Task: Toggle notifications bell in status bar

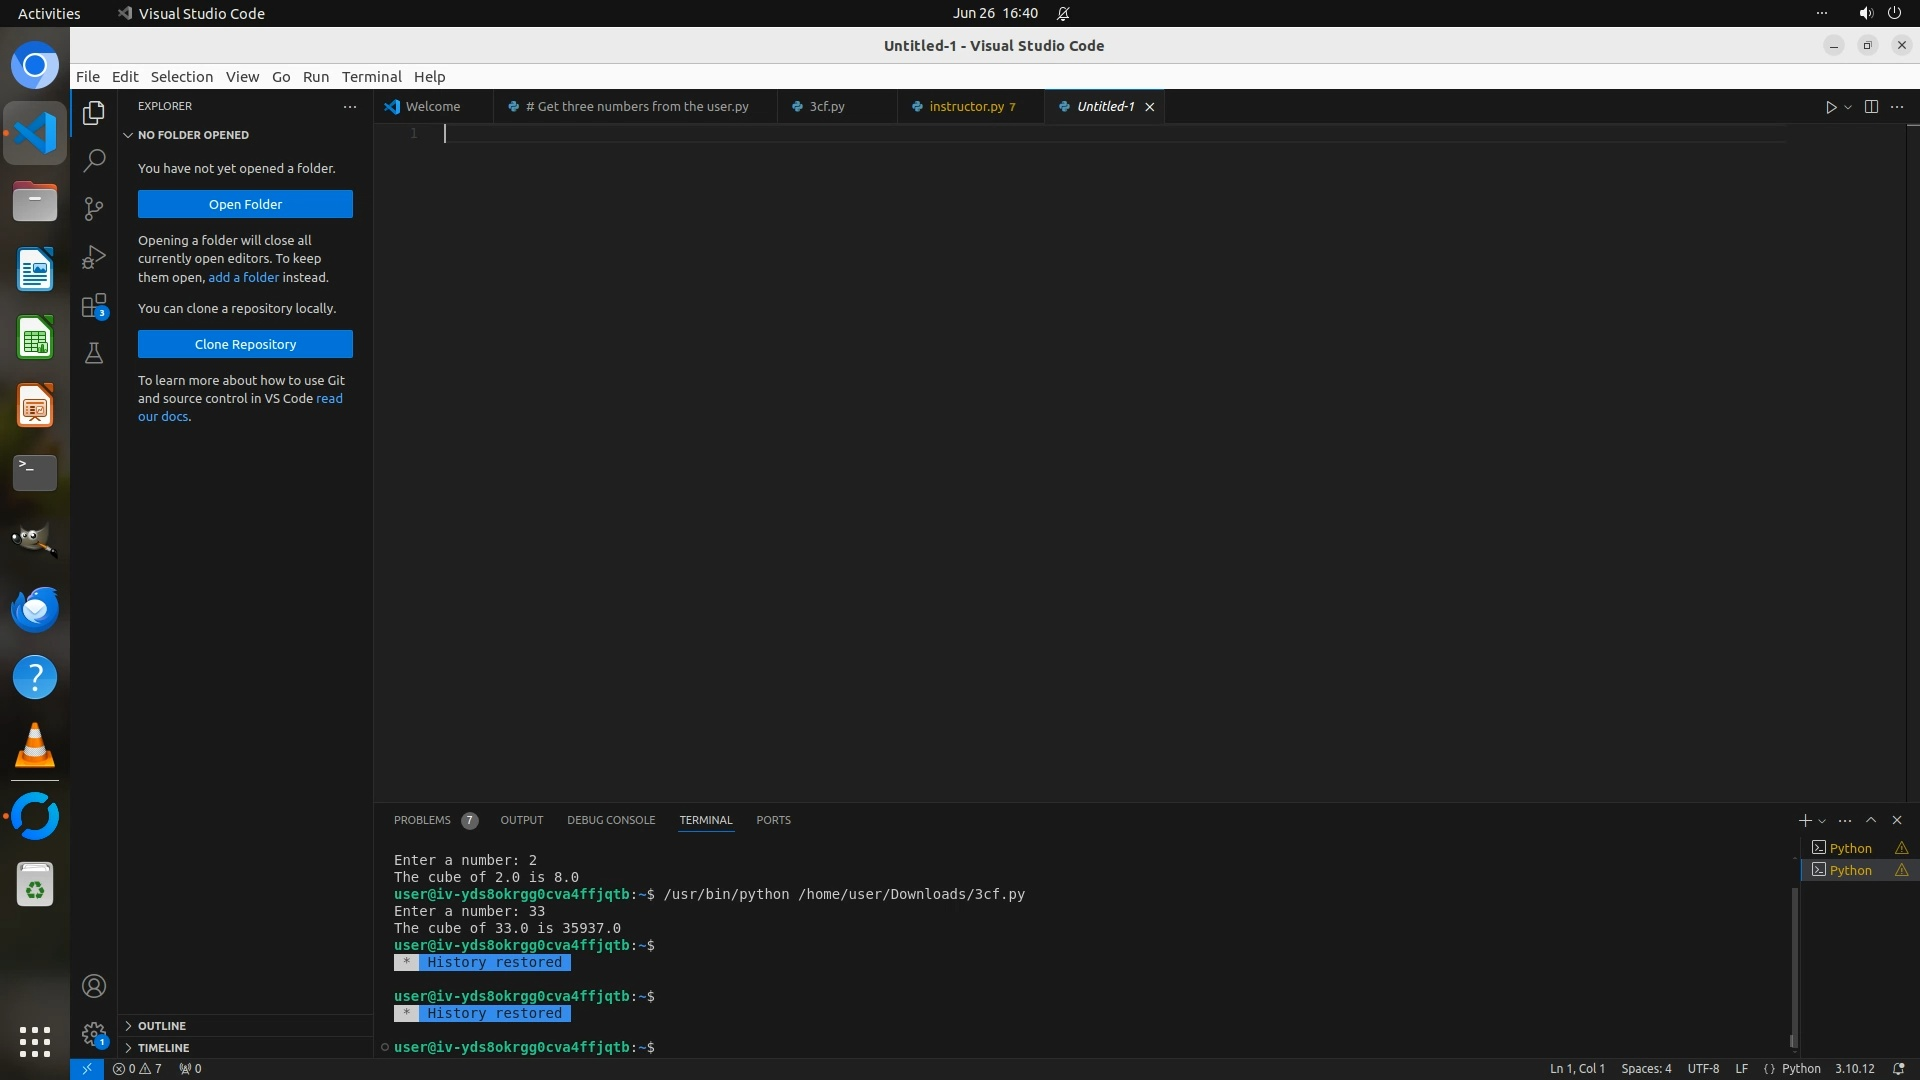Action: (x=1898, y=1068)
